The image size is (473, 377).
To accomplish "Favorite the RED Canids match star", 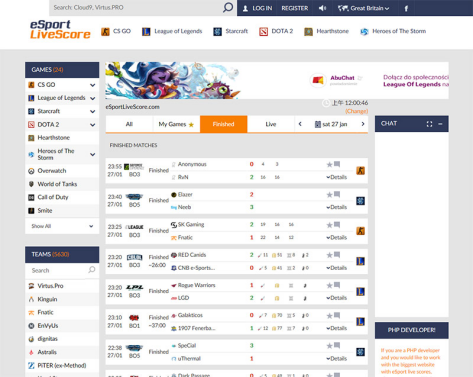I will [x=329, y=255].
